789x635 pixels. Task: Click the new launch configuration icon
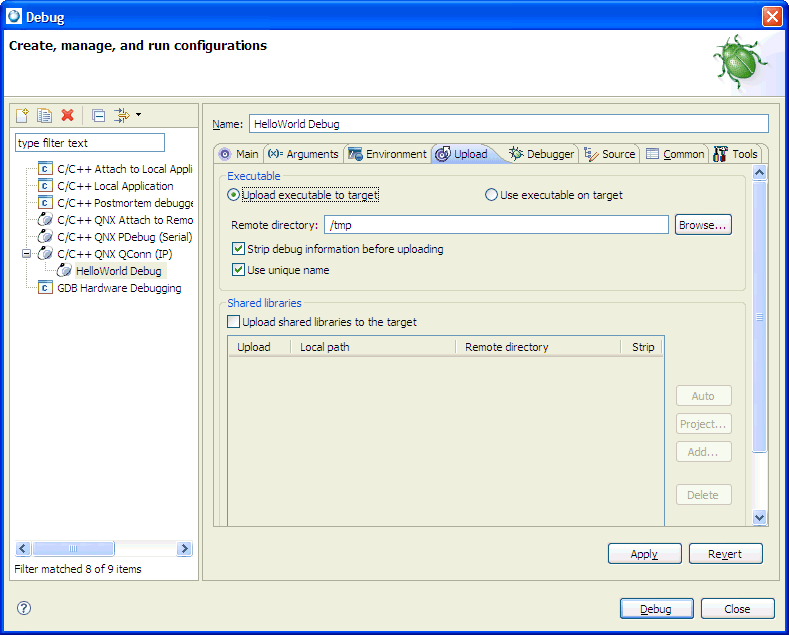coord(23,116)
